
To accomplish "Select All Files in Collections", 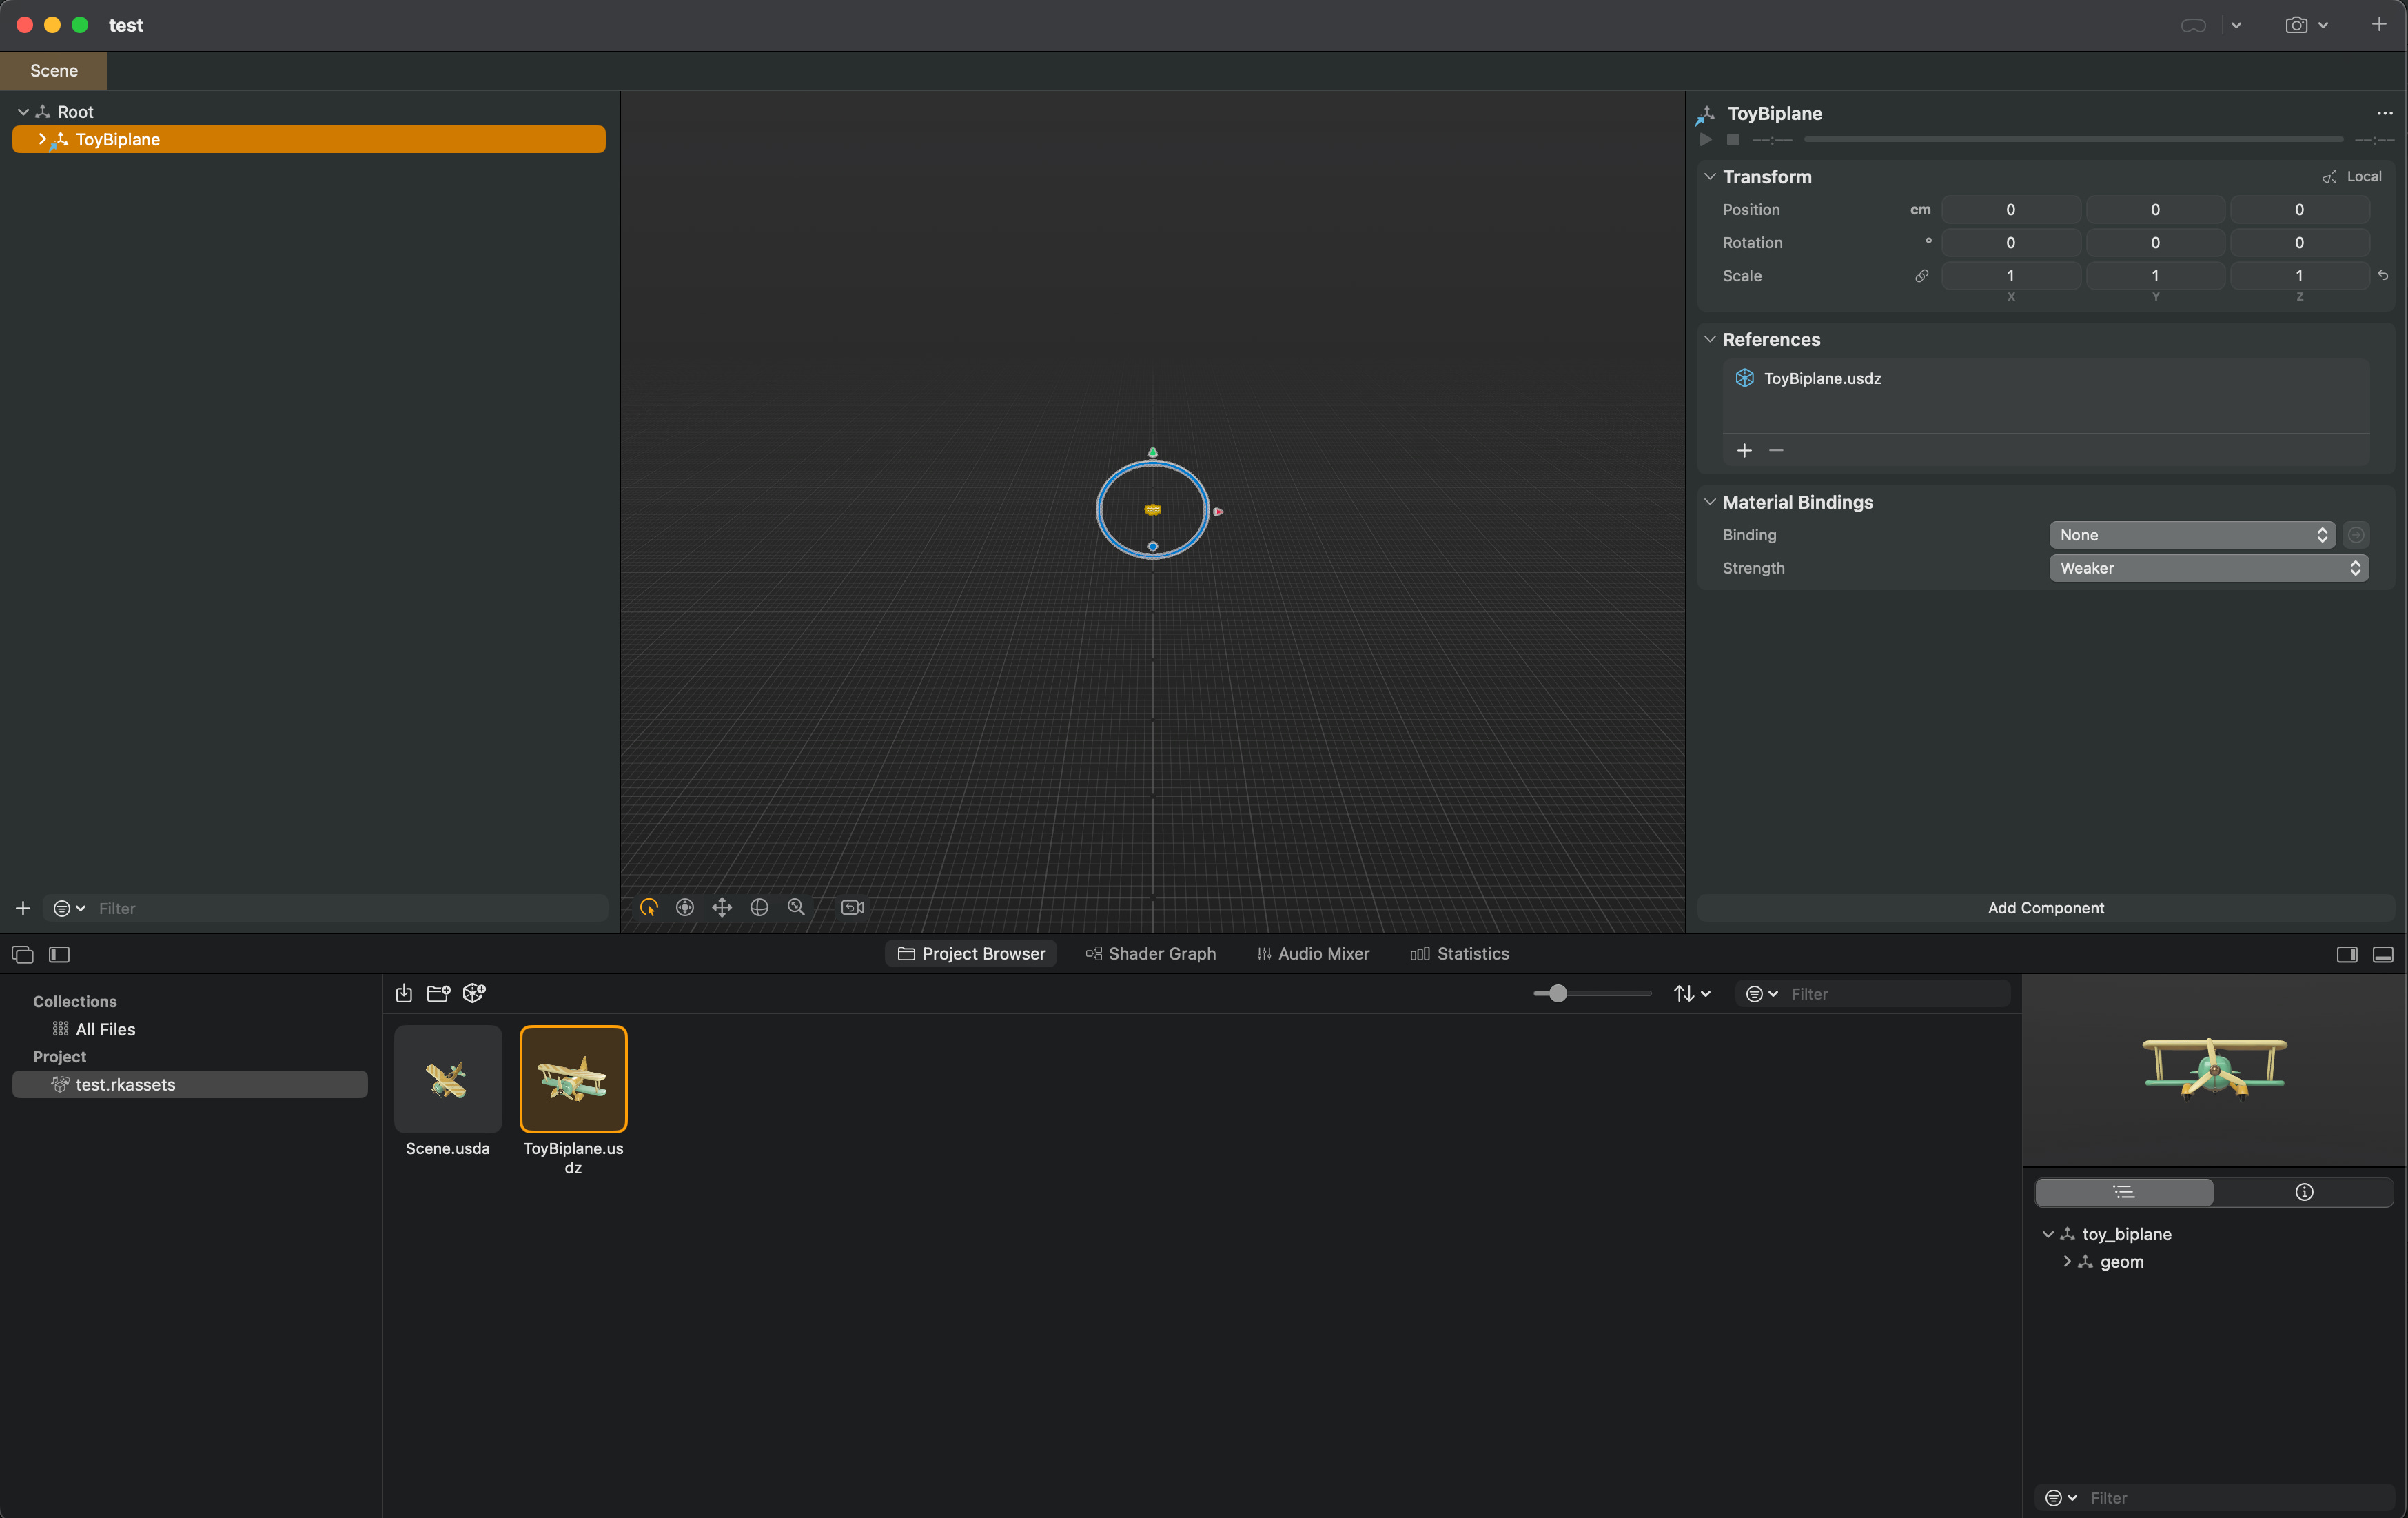I will tap(105, 1029).
